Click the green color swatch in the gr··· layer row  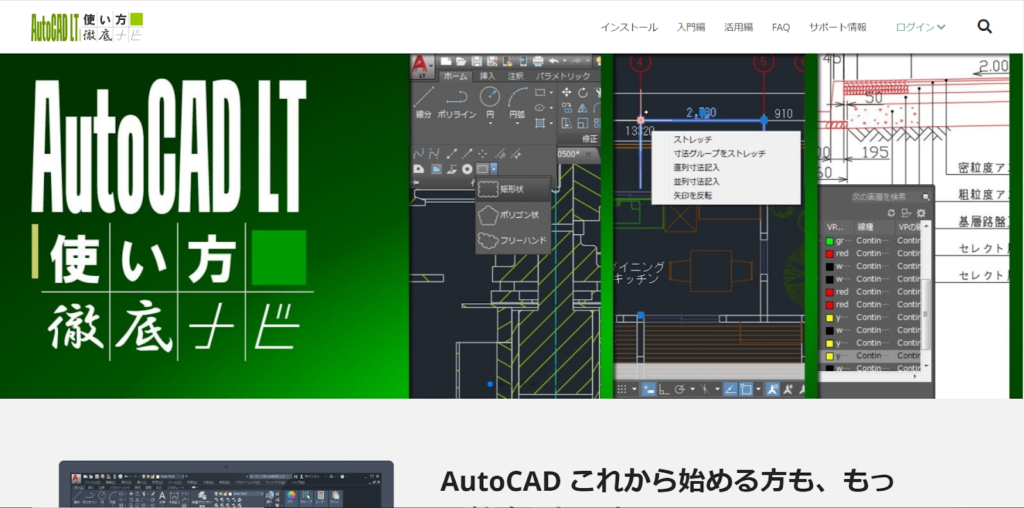point(829,241)
